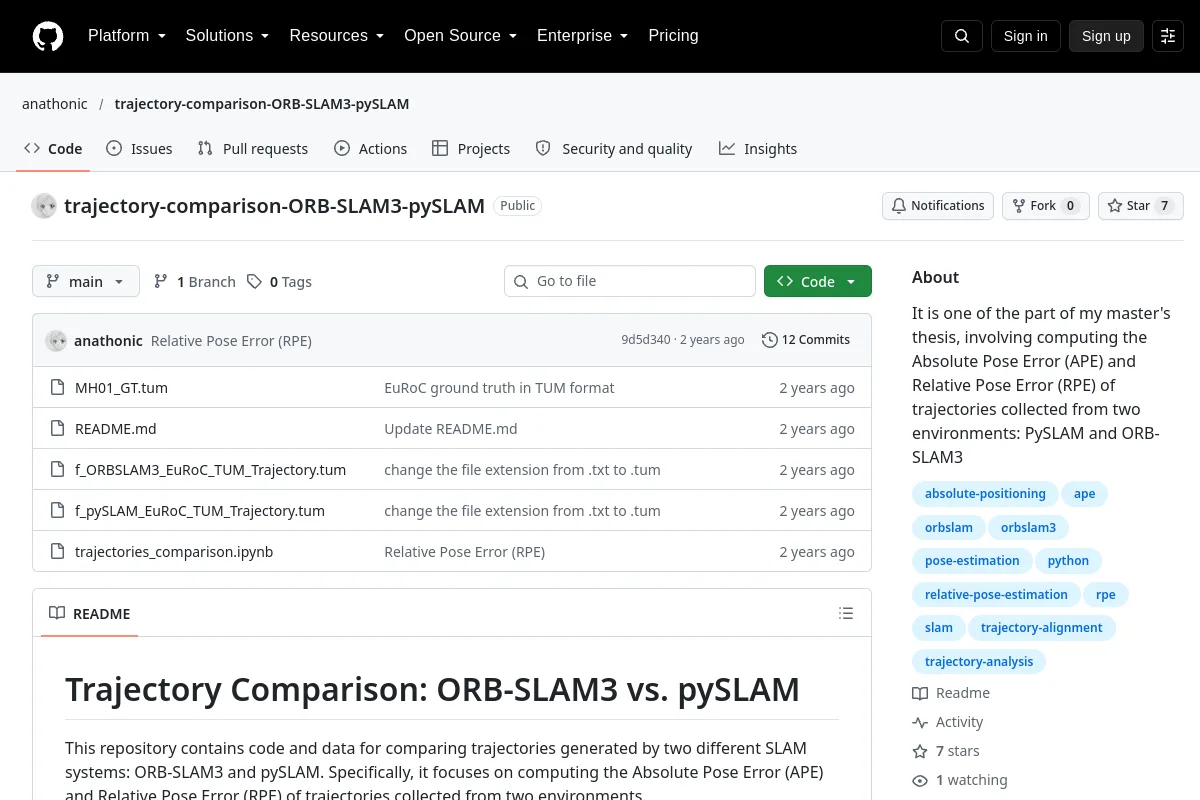
Task: Open the GitHub homepage logo
Action: pyautogui.click(x=48, y=36)
